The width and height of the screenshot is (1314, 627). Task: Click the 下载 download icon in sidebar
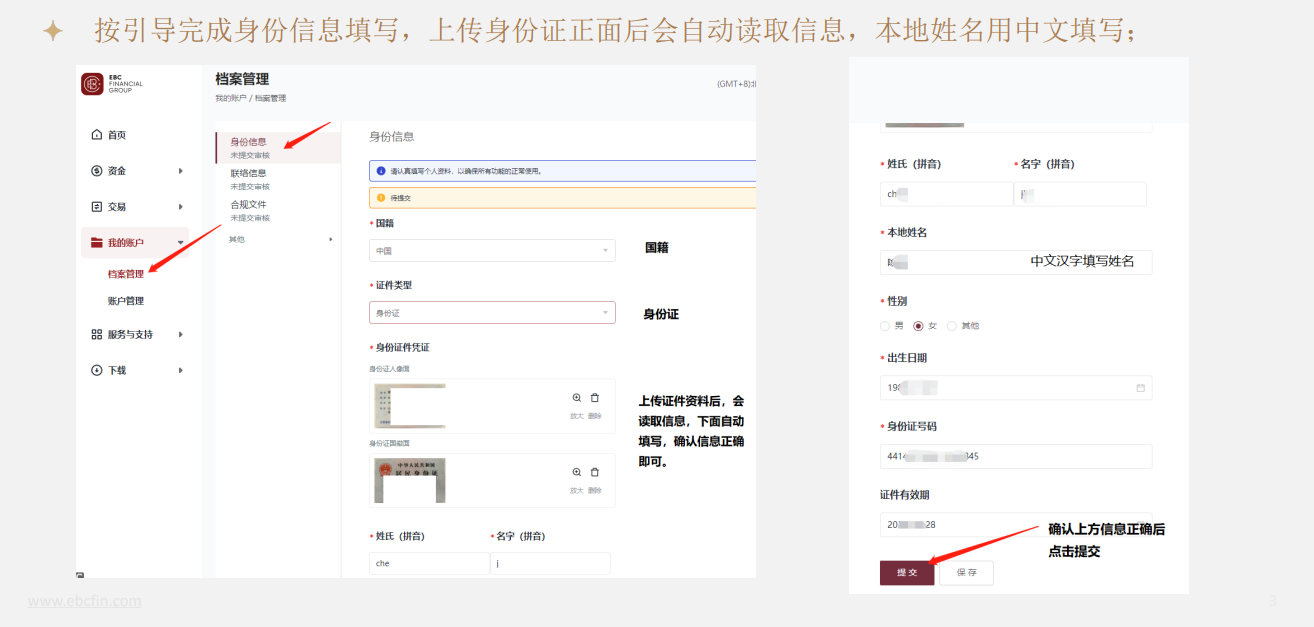97,370
